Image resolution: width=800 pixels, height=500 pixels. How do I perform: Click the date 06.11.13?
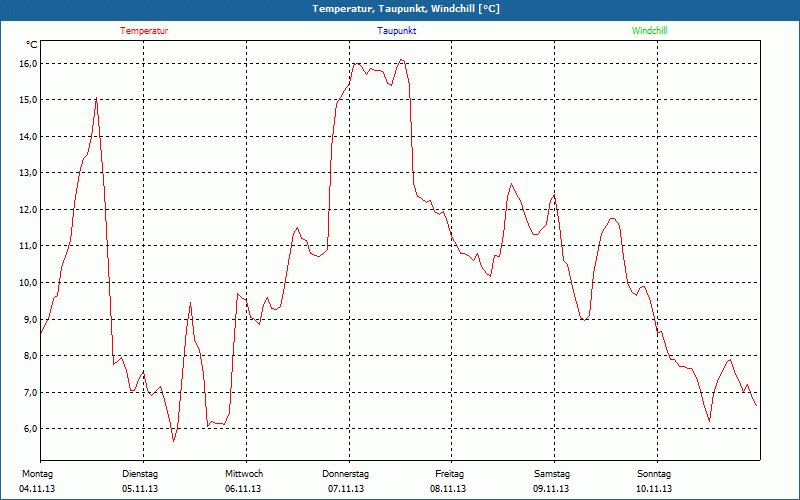tap(243, 489)
